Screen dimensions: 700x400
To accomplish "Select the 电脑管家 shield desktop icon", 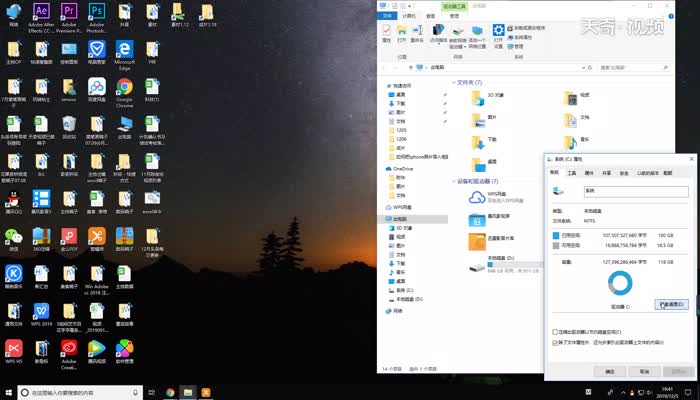I will pyautogui.click(x=96, y=52).
